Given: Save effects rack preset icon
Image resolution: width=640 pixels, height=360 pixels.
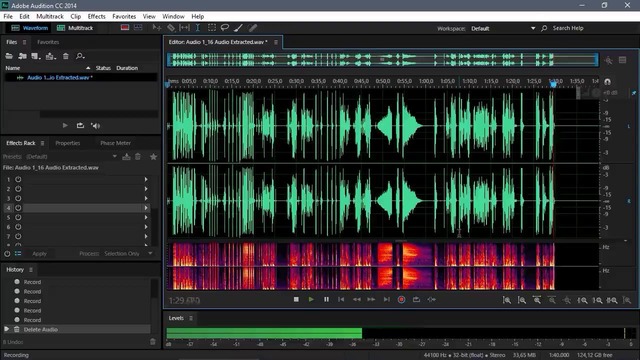Looking at the screenshot, I should click(127, 157).
